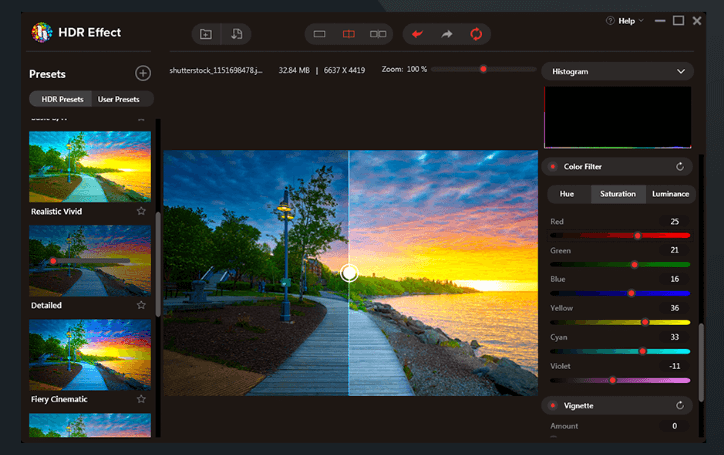Favorite the Fiery Cinematic preset star
Screen dimensions: 724x455
141,399
